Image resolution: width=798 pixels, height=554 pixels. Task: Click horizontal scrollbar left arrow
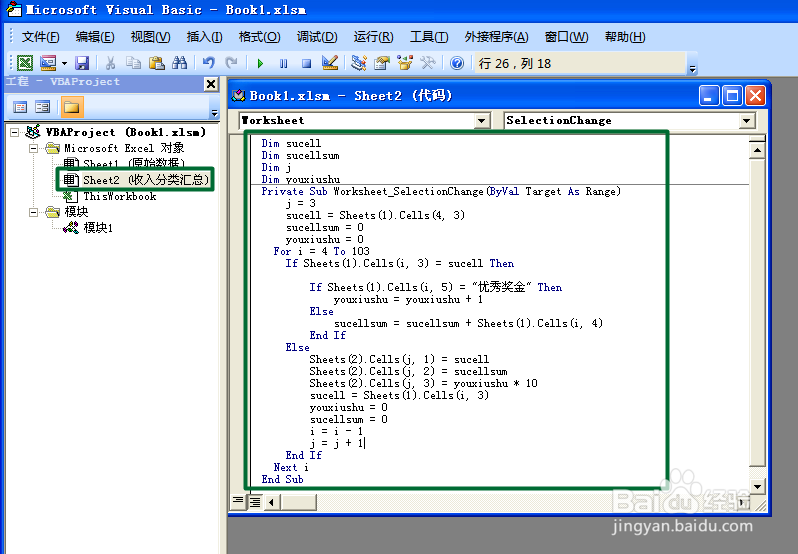pyautogui.click(x=271, y=502)
